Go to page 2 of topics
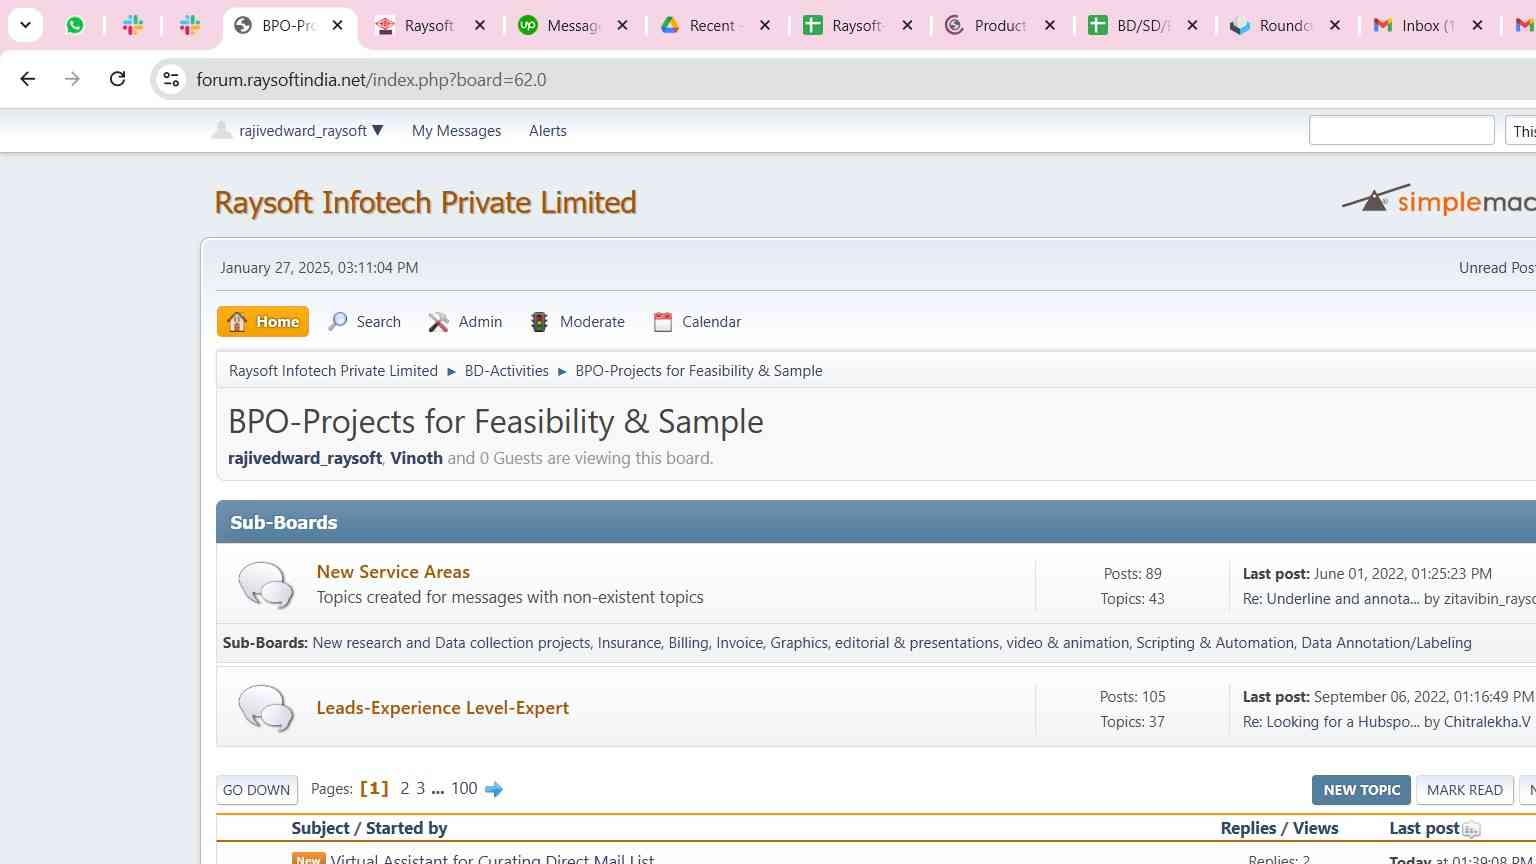Image resolution: width=1536 pixels, height=864 pixels. [404, 789]
